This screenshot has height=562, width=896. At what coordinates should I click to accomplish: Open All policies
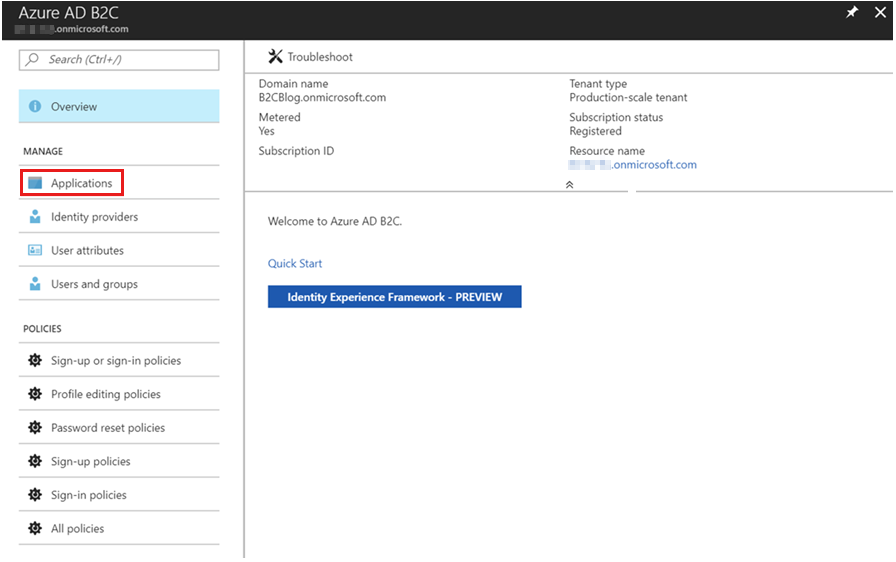[119, 528]
